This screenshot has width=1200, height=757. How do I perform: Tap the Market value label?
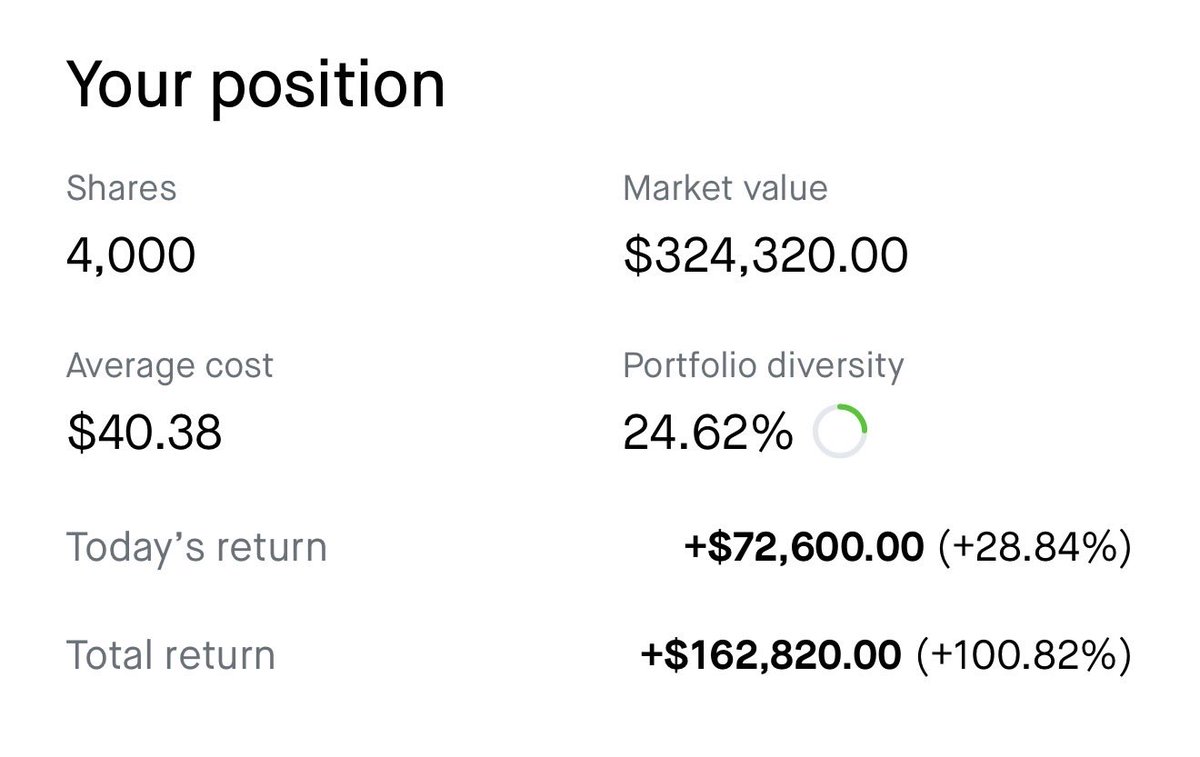[x=725, y=188]
